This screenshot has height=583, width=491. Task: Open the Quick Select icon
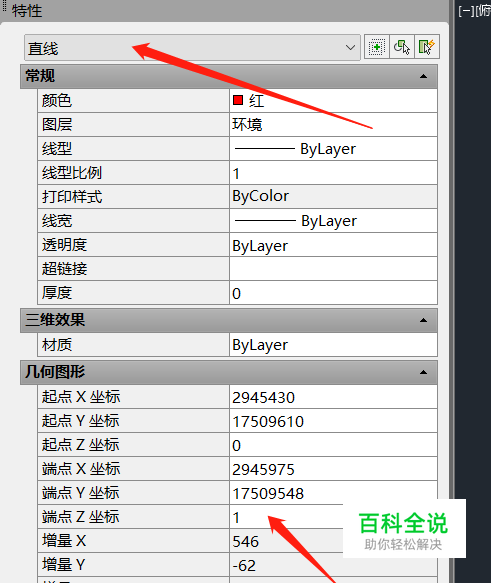(x=427, y=47)
